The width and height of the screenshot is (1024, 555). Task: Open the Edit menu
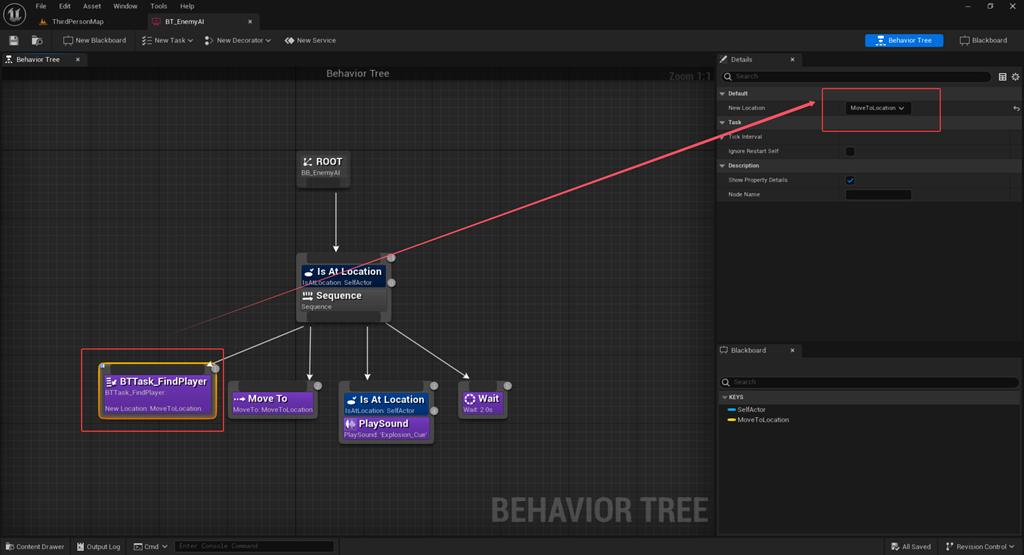click(x=65, y=6)
